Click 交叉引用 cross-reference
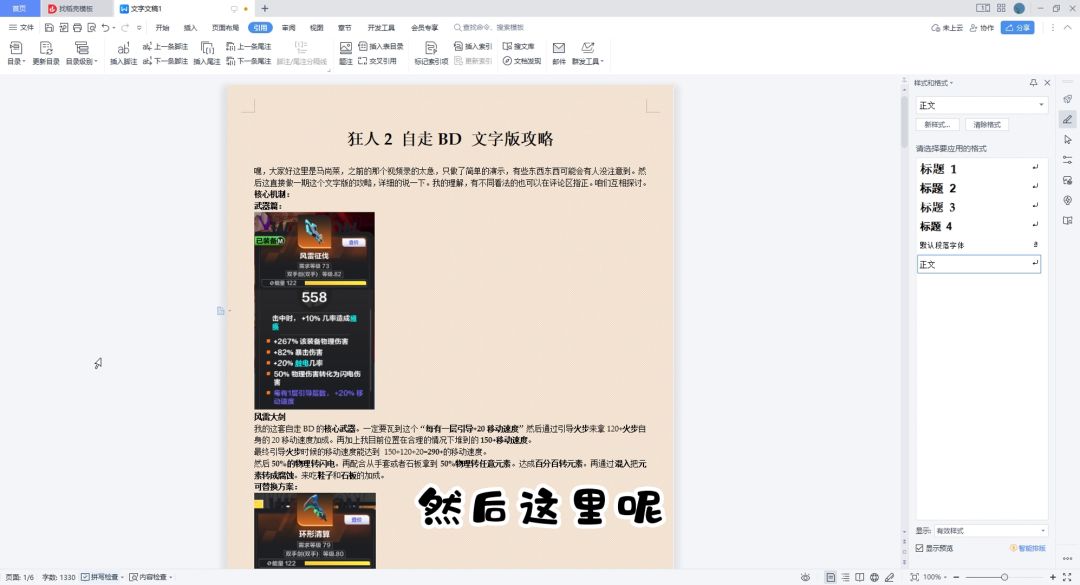This screenshot has width=1080, height=585. pos(377,61)
